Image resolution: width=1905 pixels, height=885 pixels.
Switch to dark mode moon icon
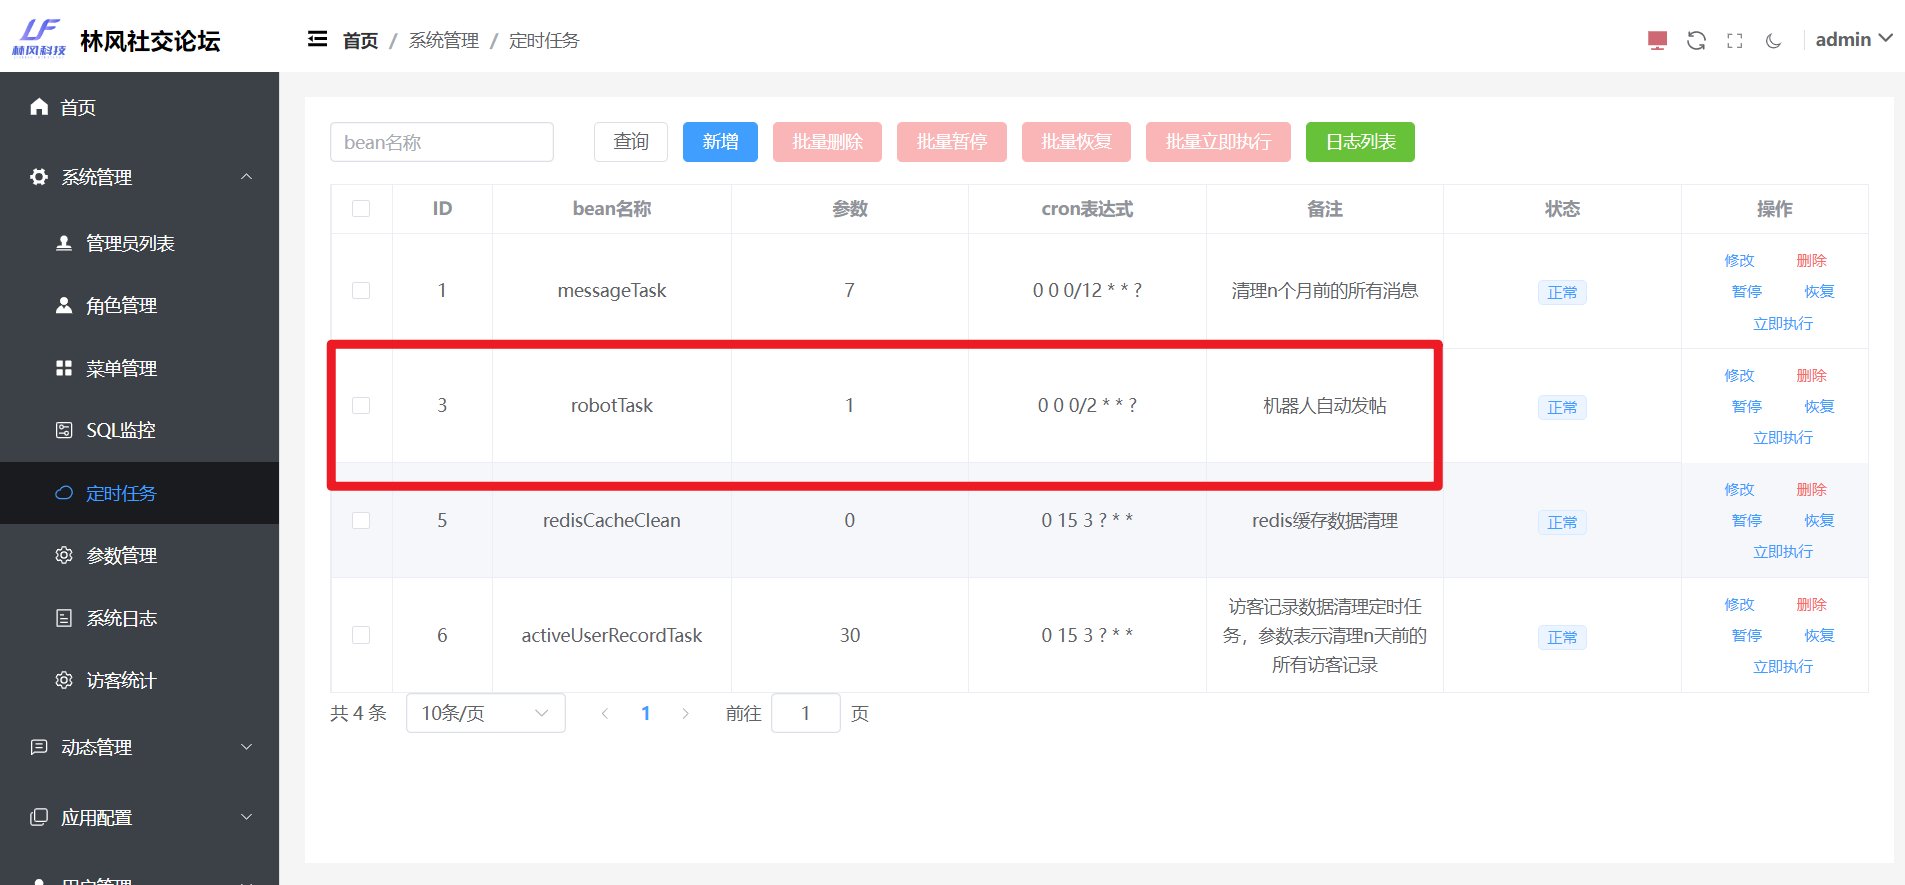[1774, 40]
